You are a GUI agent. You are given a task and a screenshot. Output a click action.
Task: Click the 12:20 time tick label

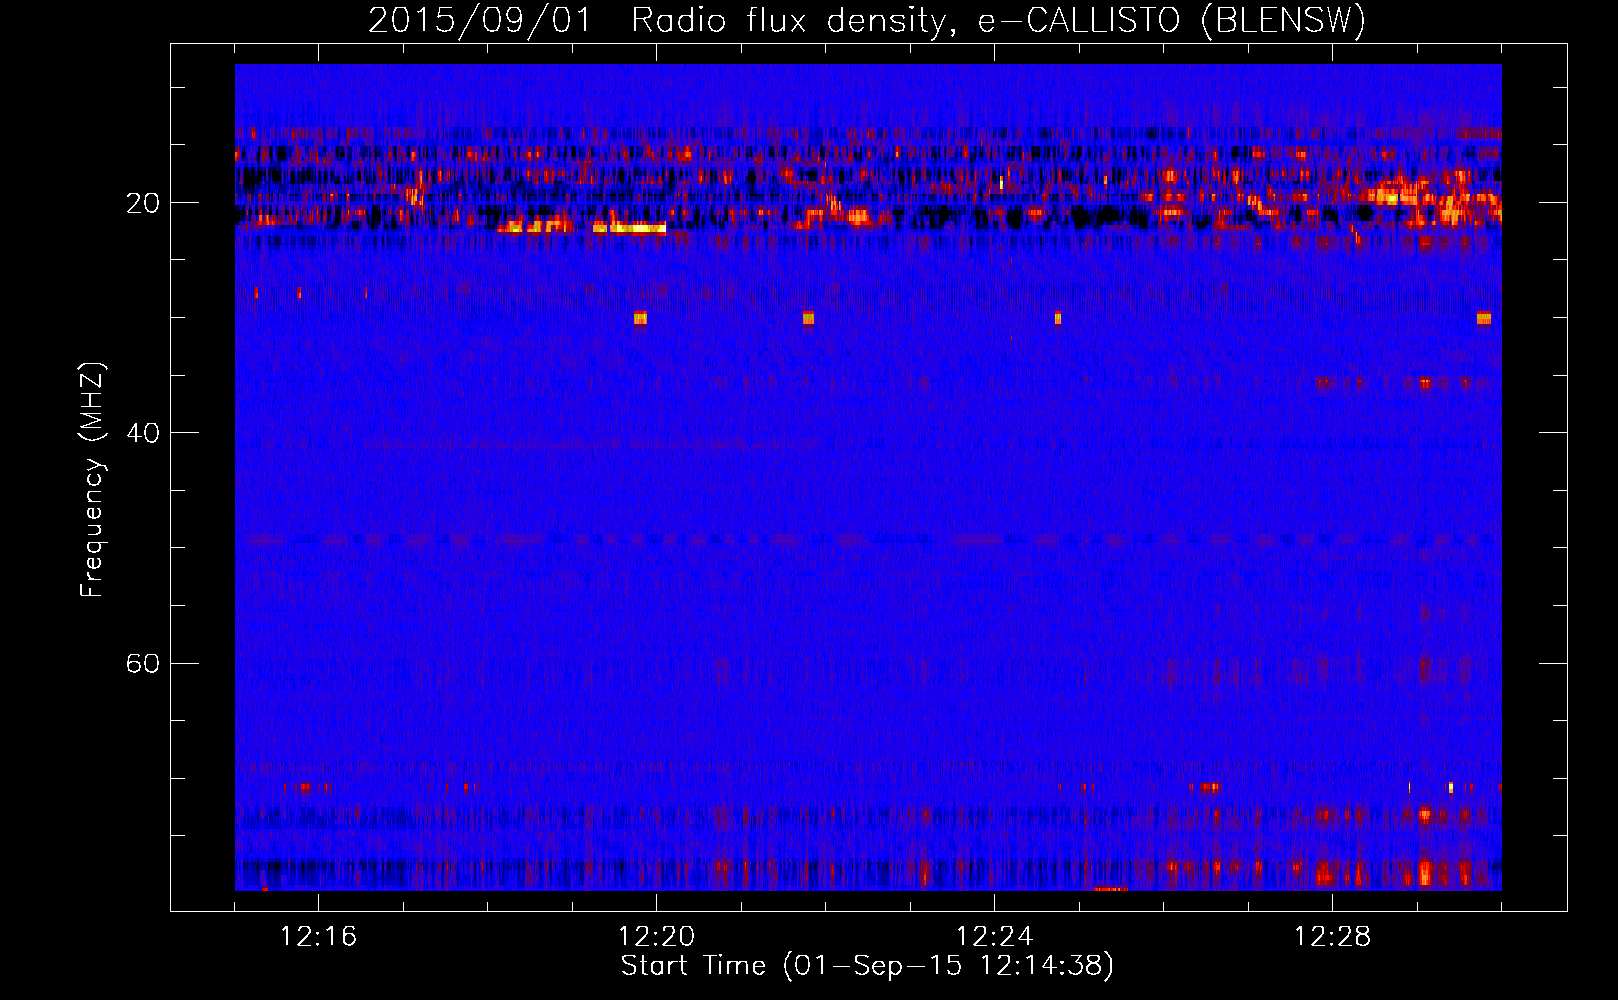pos(656,937)
